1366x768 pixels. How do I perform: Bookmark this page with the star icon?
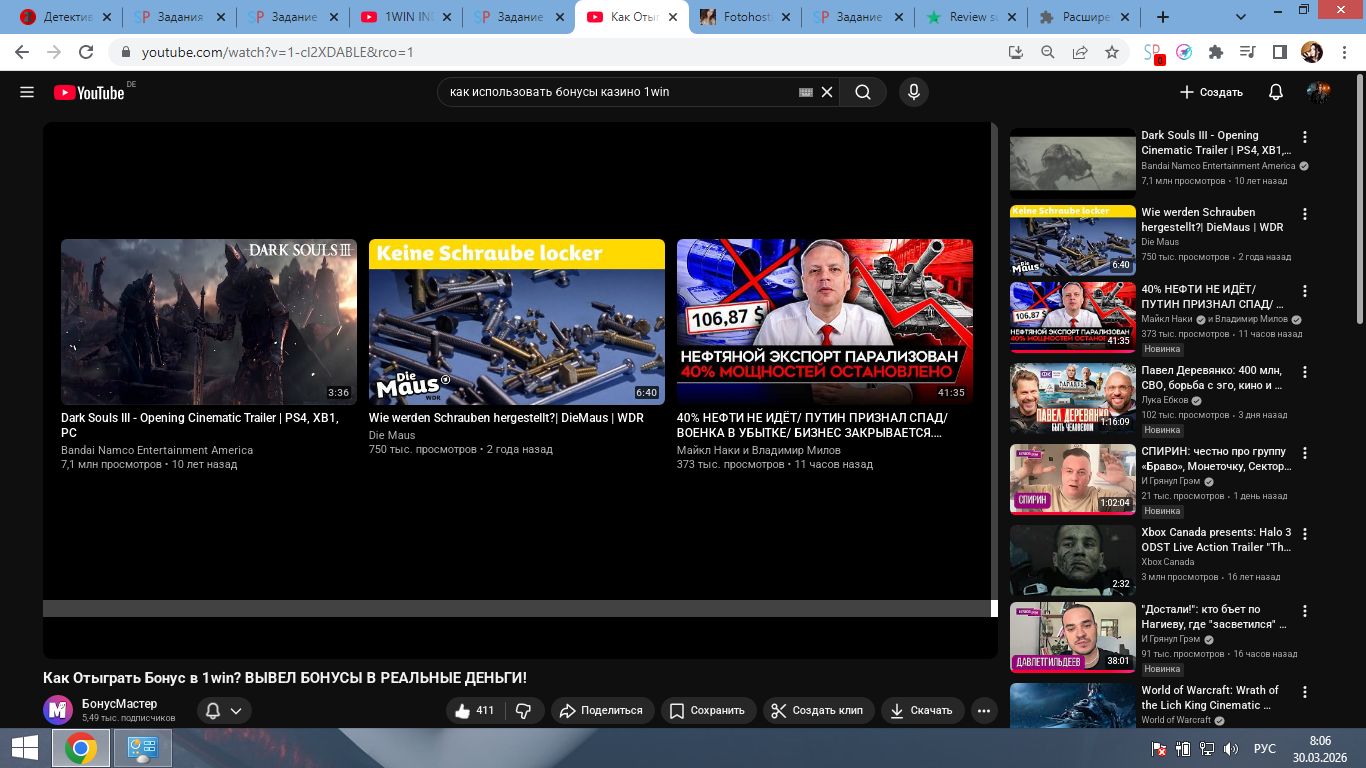1112,52
